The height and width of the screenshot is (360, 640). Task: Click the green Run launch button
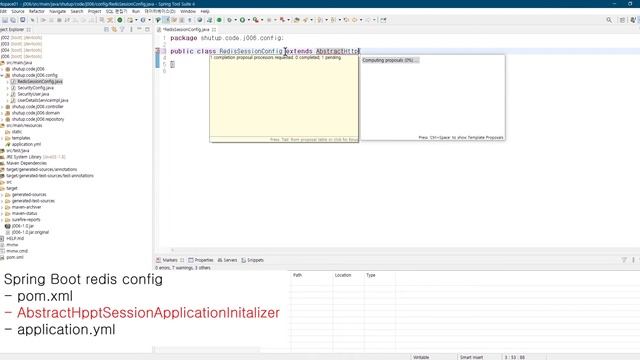point(242,20)
